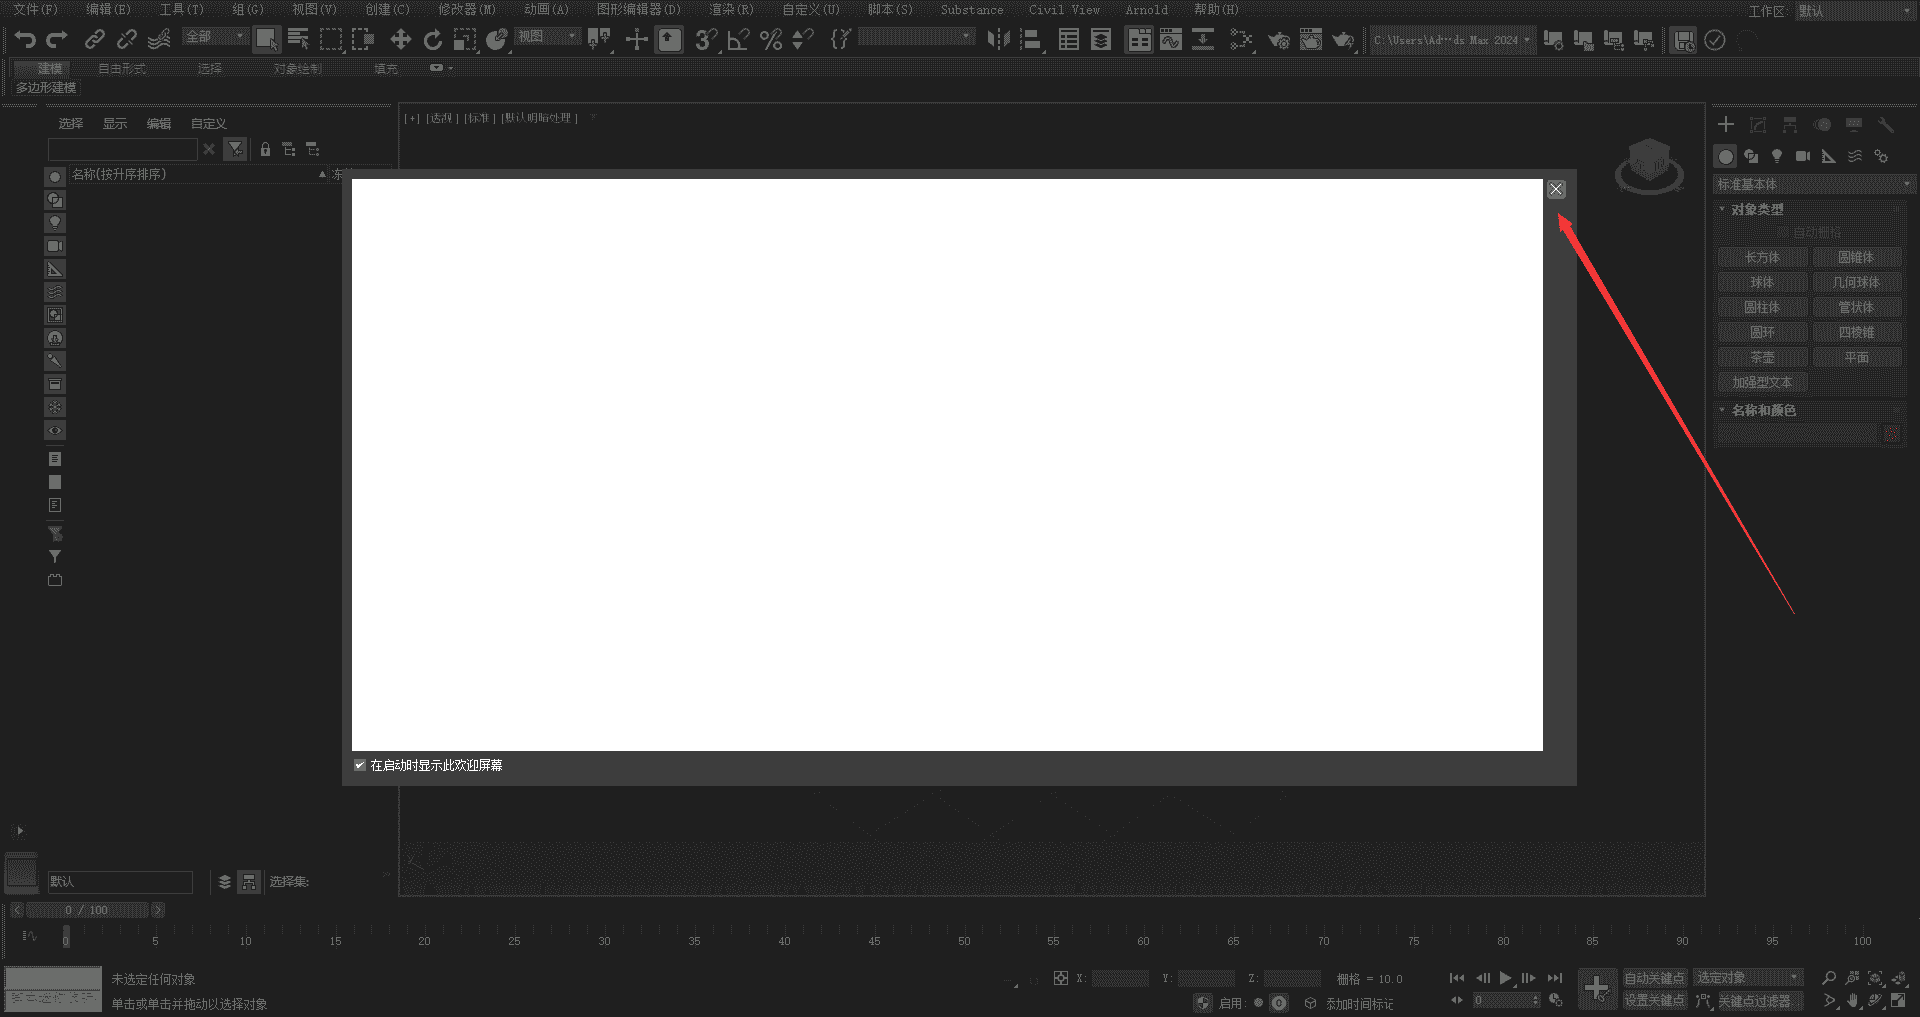Collapse the 名称和颜色 rollout
1920x1017 pixels.
coord(1763,410)
